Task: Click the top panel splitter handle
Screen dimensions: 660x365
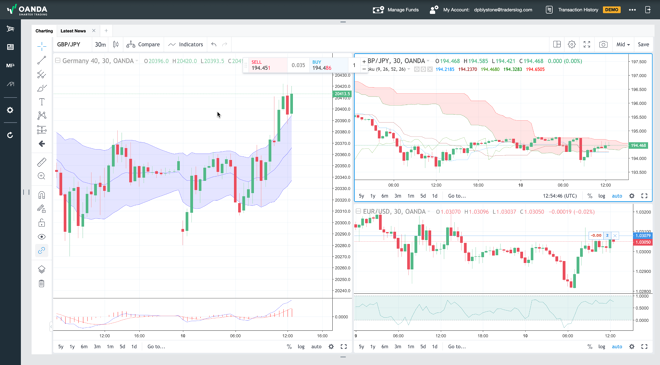Action: click(x=343, y=22)
